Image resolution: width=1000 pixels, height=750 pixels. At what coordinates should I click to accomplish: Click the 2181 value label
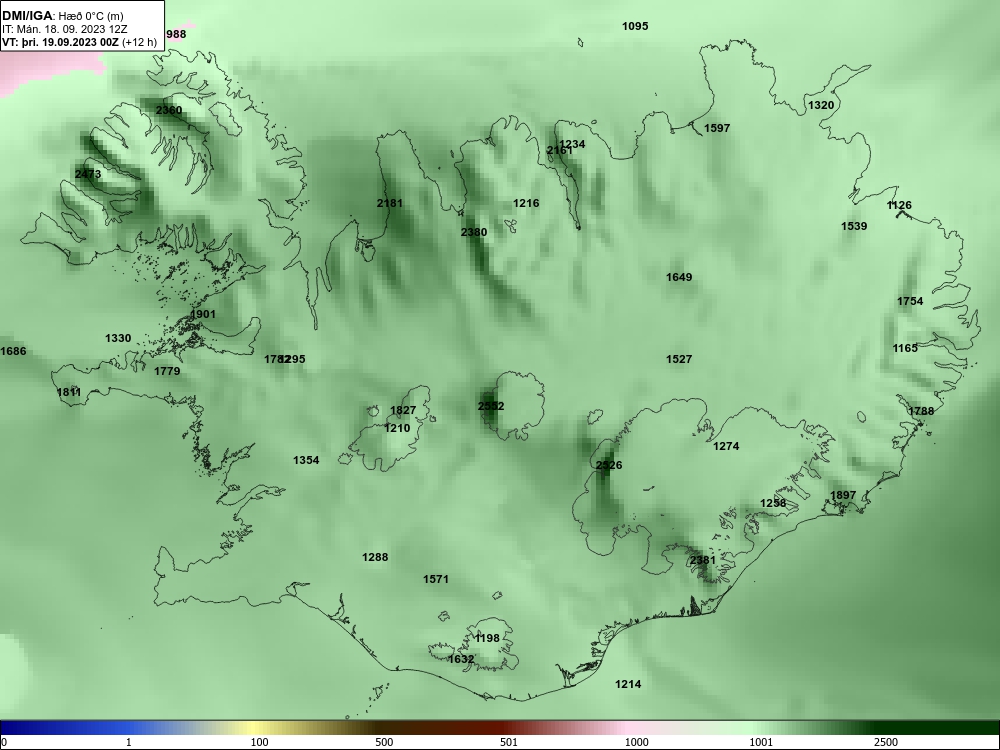(x=390, y=203)
